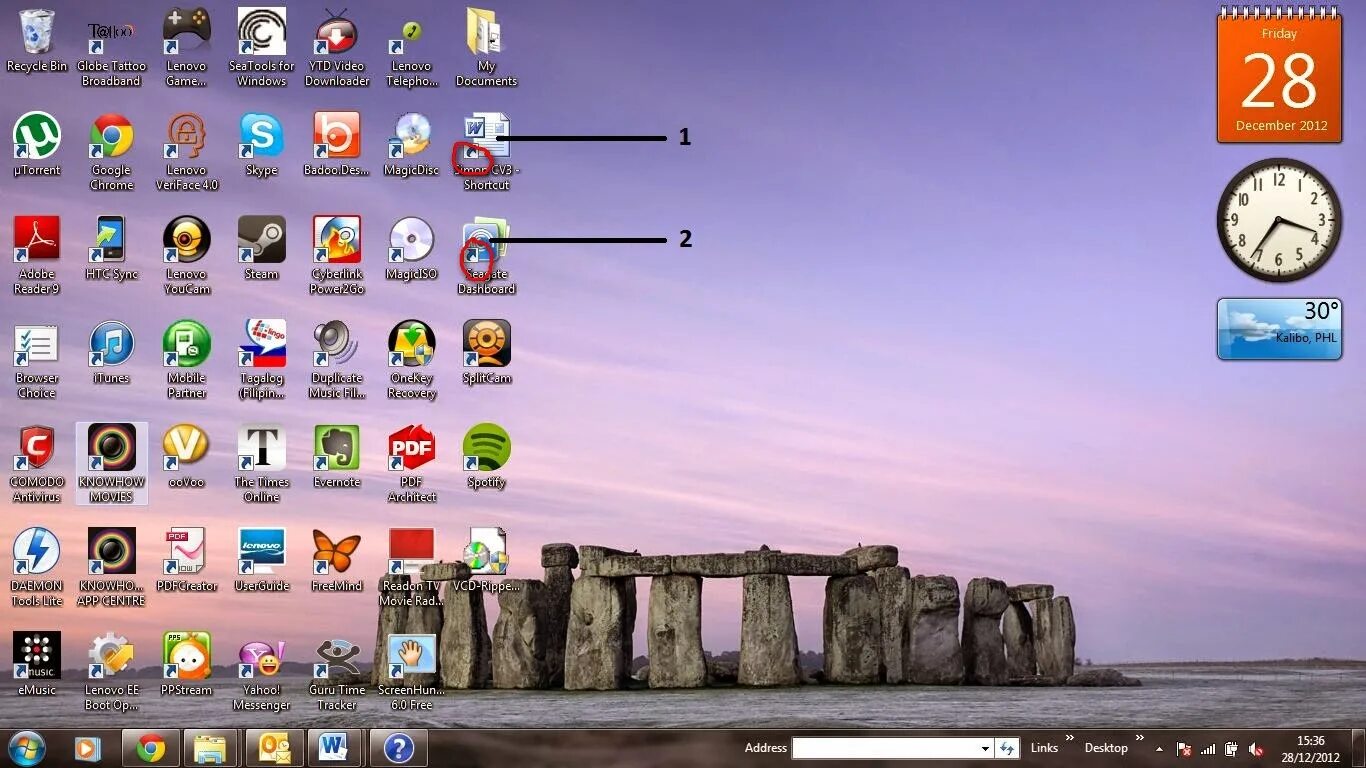Select the Guru Time Tracker icon
Viewport: 1366px width, 768px height.
coord(337,656)
